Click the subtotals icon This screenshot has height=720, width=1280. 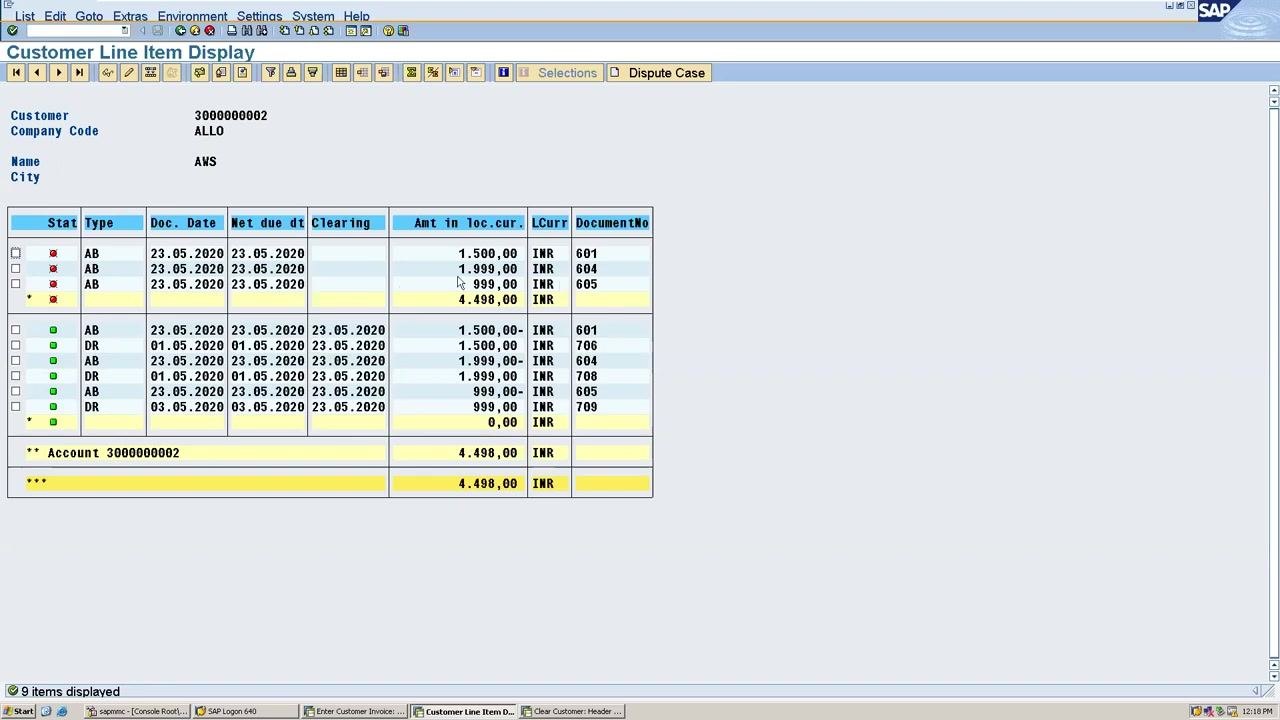pos(432,73)
